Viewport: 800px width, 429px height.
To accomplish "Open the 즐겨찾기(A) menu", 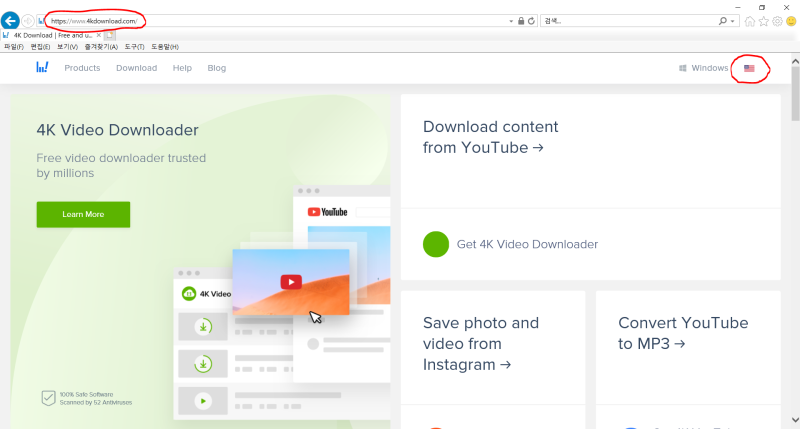I will pos(101,46).
